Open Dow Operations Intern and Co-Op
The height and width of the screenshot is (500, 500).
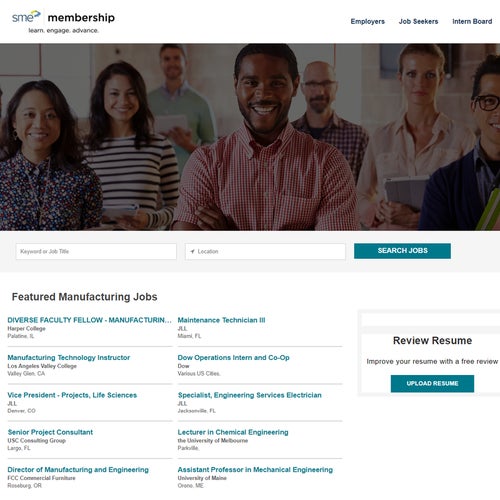(233, 358)
